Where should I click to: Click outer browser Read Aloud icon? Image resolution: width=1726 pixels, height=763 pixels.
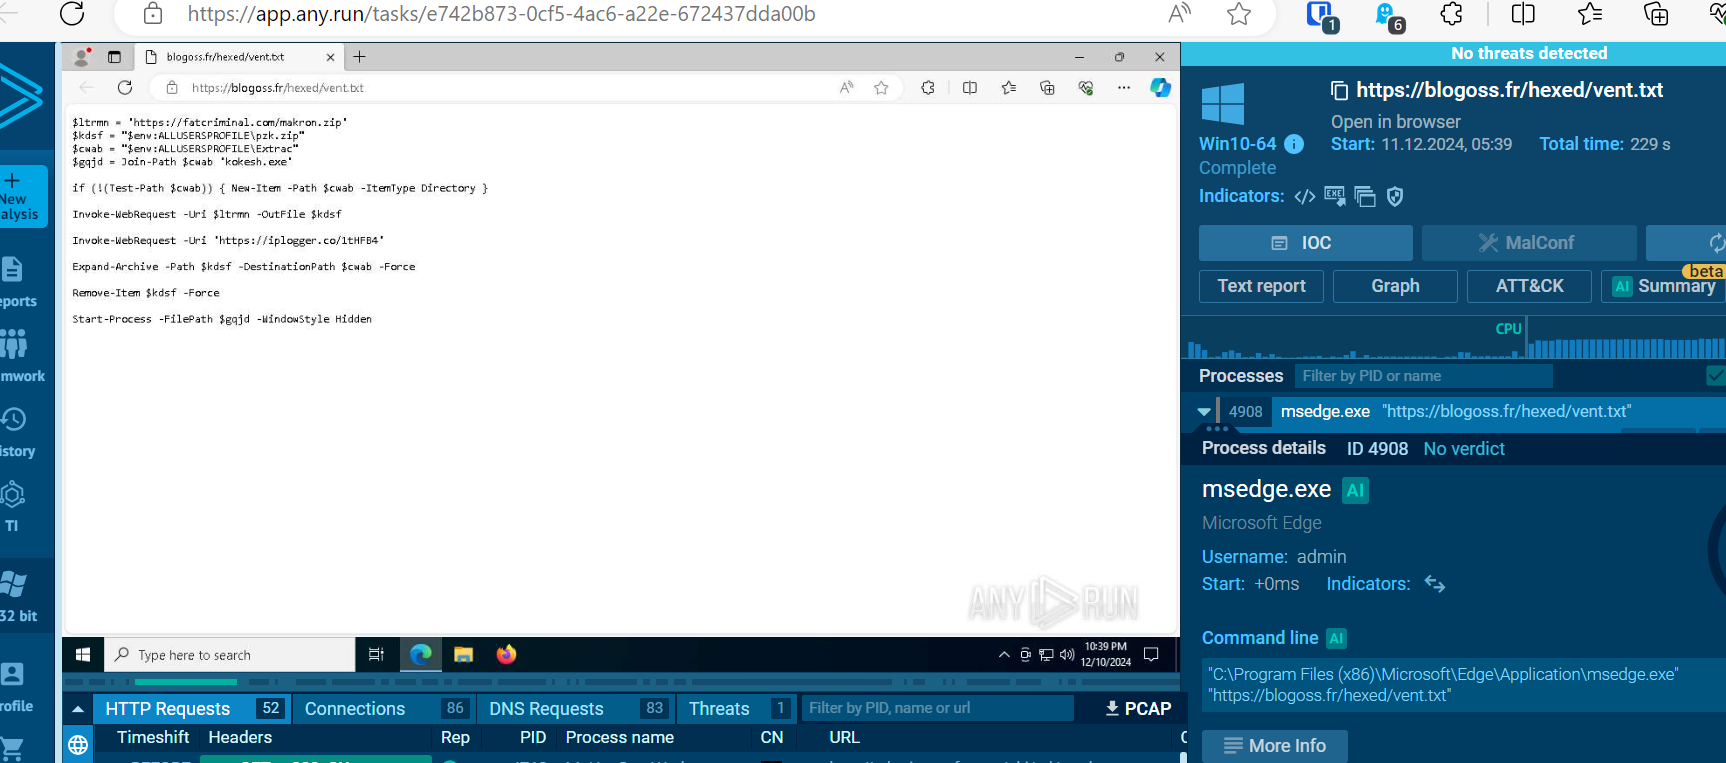[1180, 14]
